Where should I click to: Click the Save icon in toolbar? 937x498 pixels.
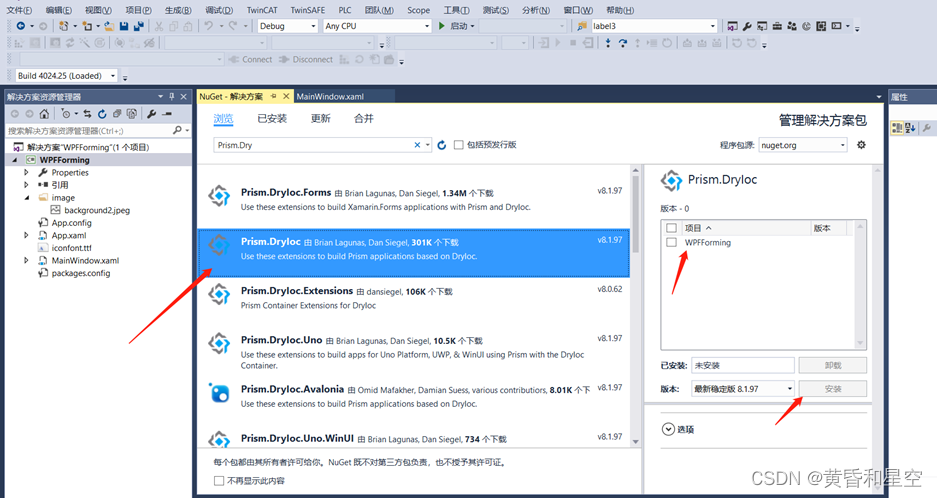point(124,26)
